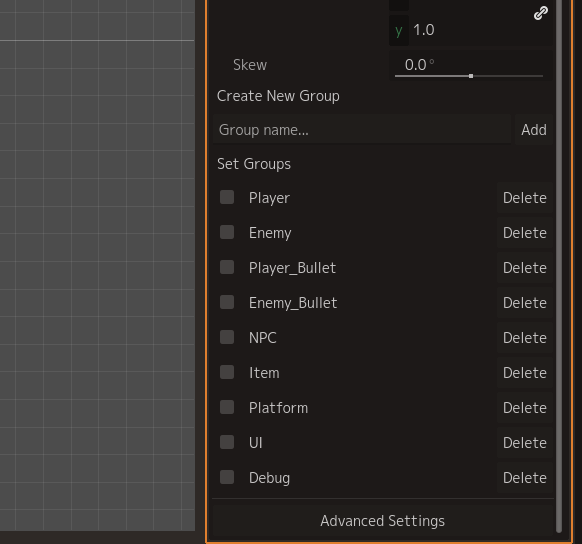The width and height of the screenshot is (582, 544).
Task: Click the scale link chain icon
Action: (540, 13)
